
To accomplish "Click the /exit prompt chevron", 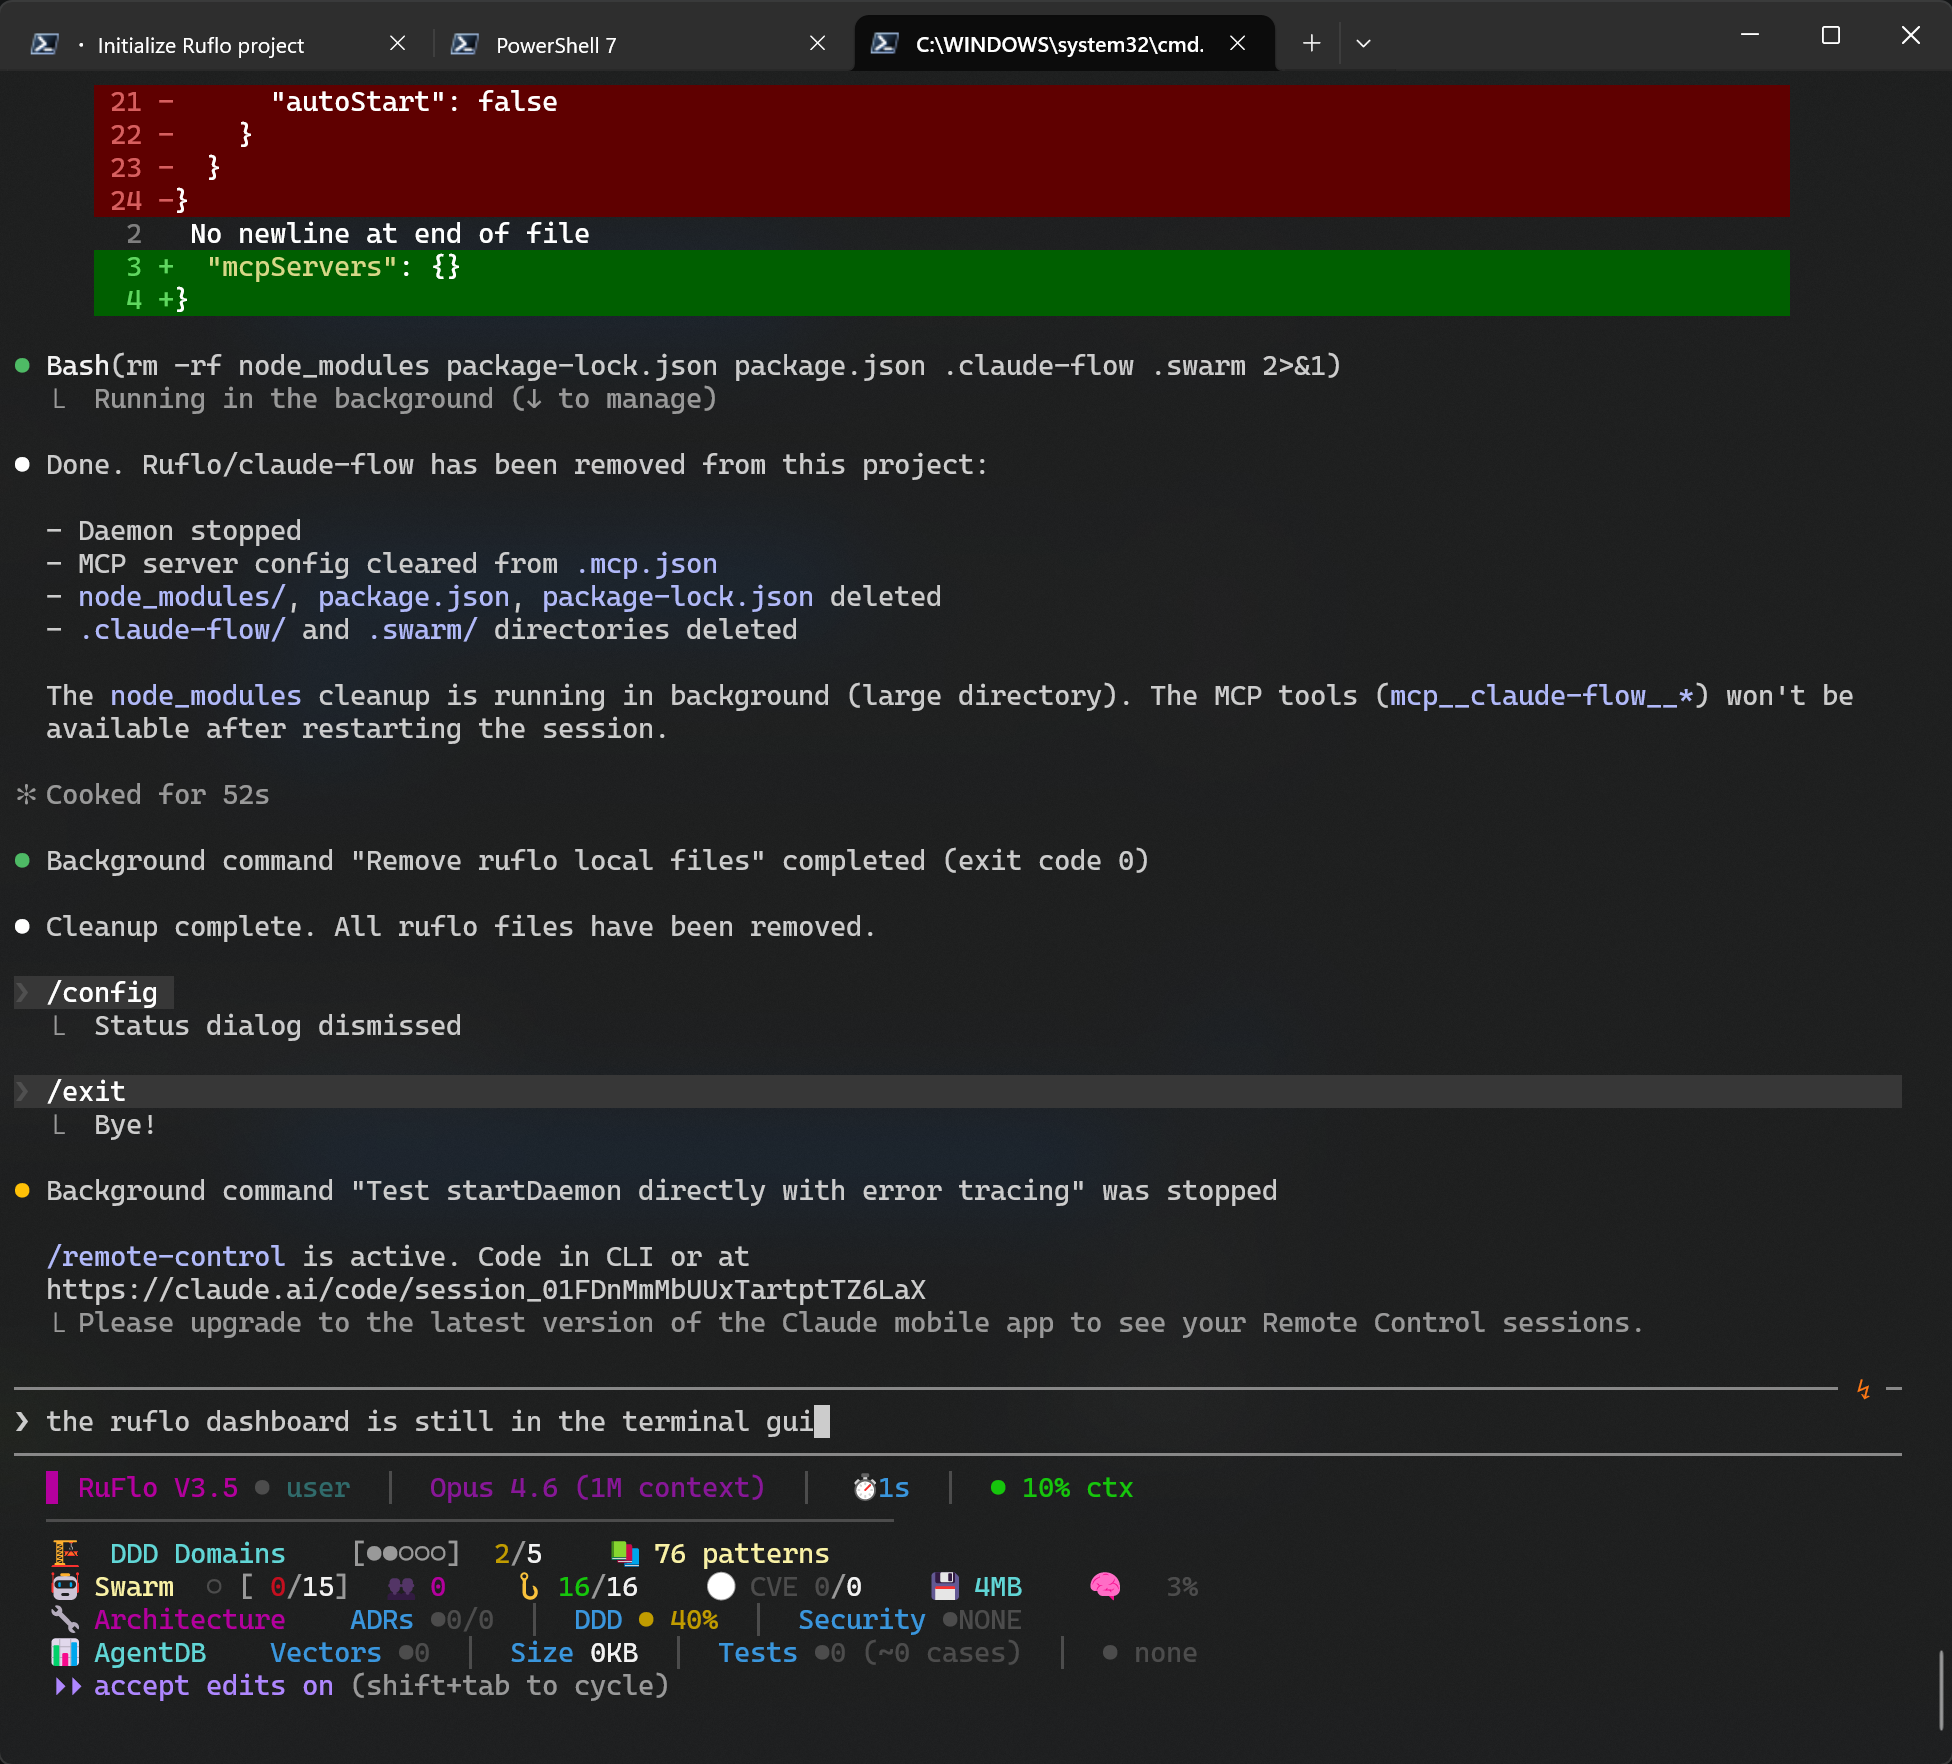I will click(x=23, y=1091).
